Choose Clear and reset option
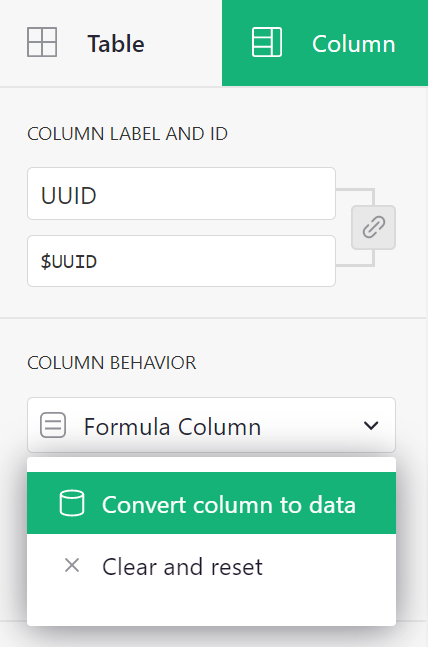Screen dimensions: 428x647 pyautogui.click(x=211, y=566)
